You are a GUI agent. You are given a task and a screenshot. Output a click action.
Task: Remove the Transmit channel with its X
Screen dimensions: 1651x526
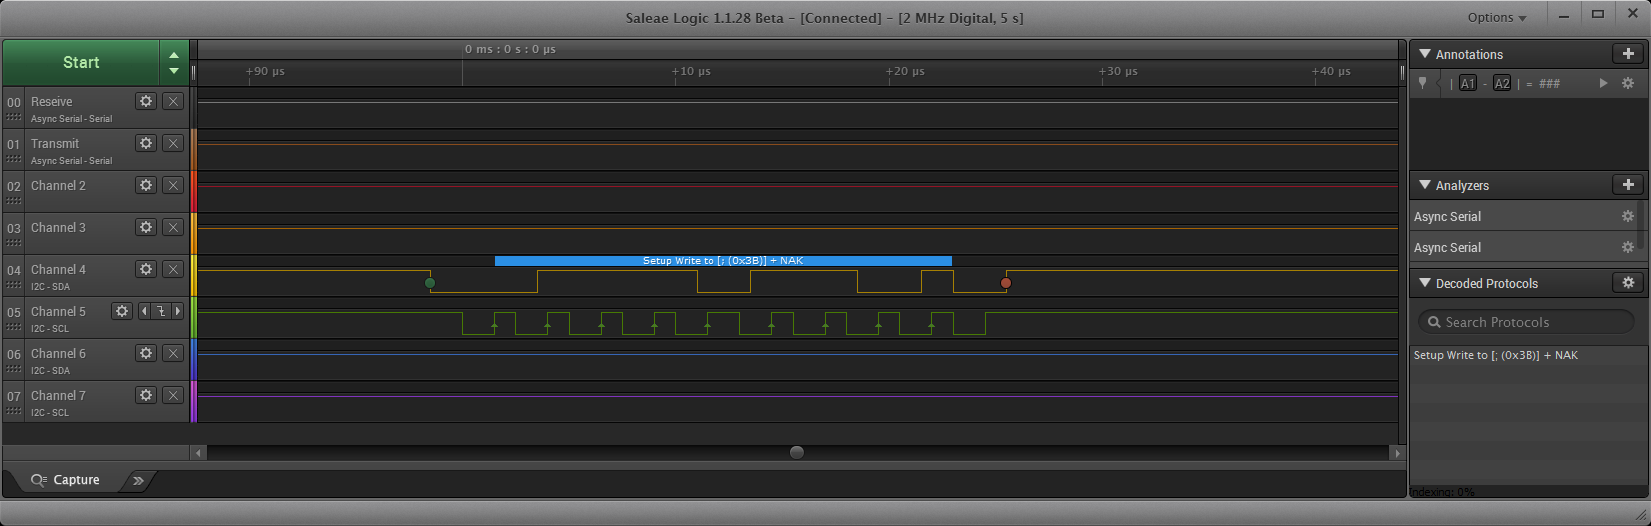pyautogui.click(x=173, y=143)
